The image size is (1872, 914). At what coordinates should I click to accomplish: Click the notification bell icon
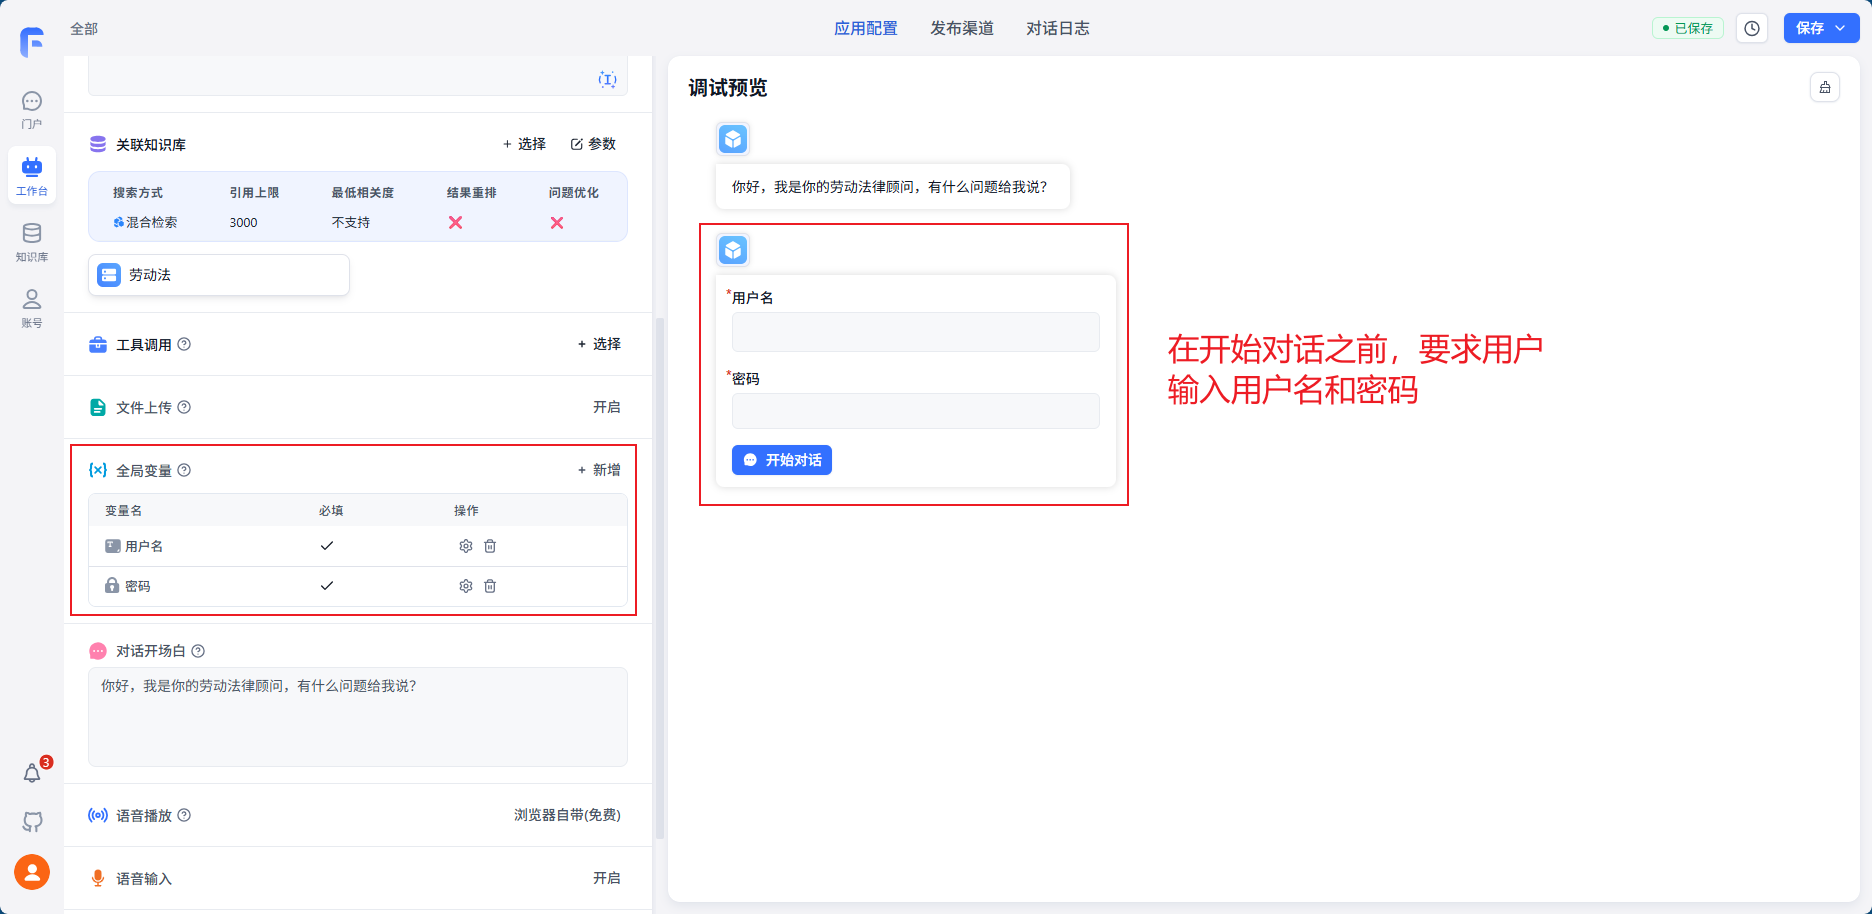(32, 773)
